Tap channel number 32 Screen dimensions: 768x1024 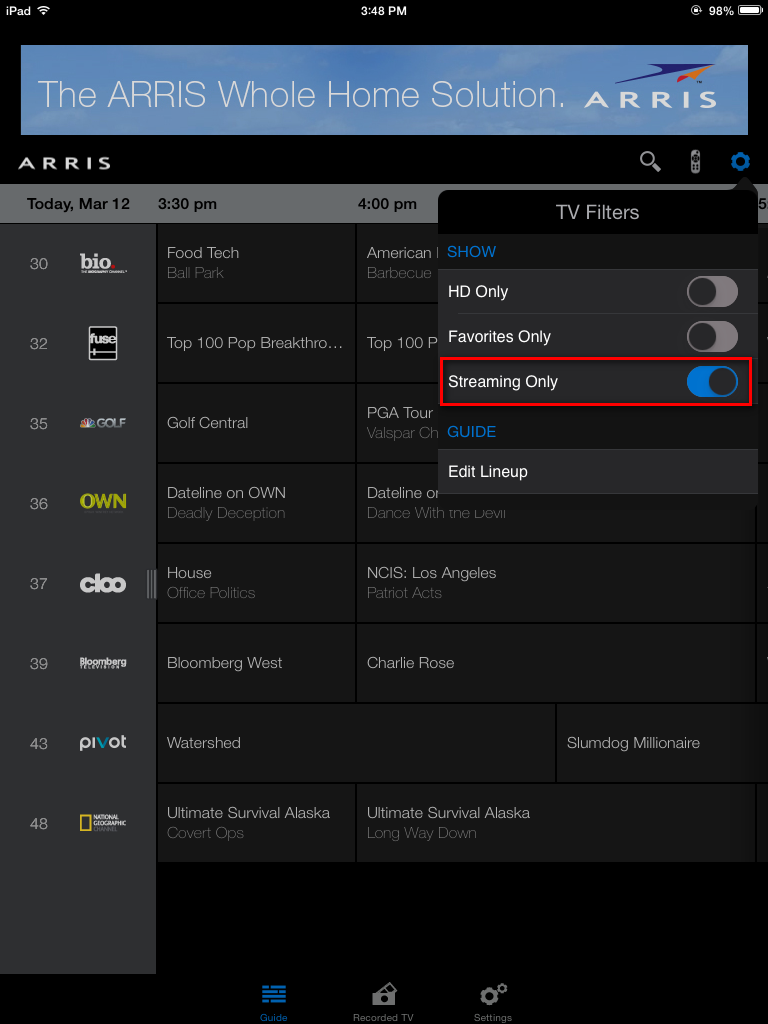click(x=39, y=344)
